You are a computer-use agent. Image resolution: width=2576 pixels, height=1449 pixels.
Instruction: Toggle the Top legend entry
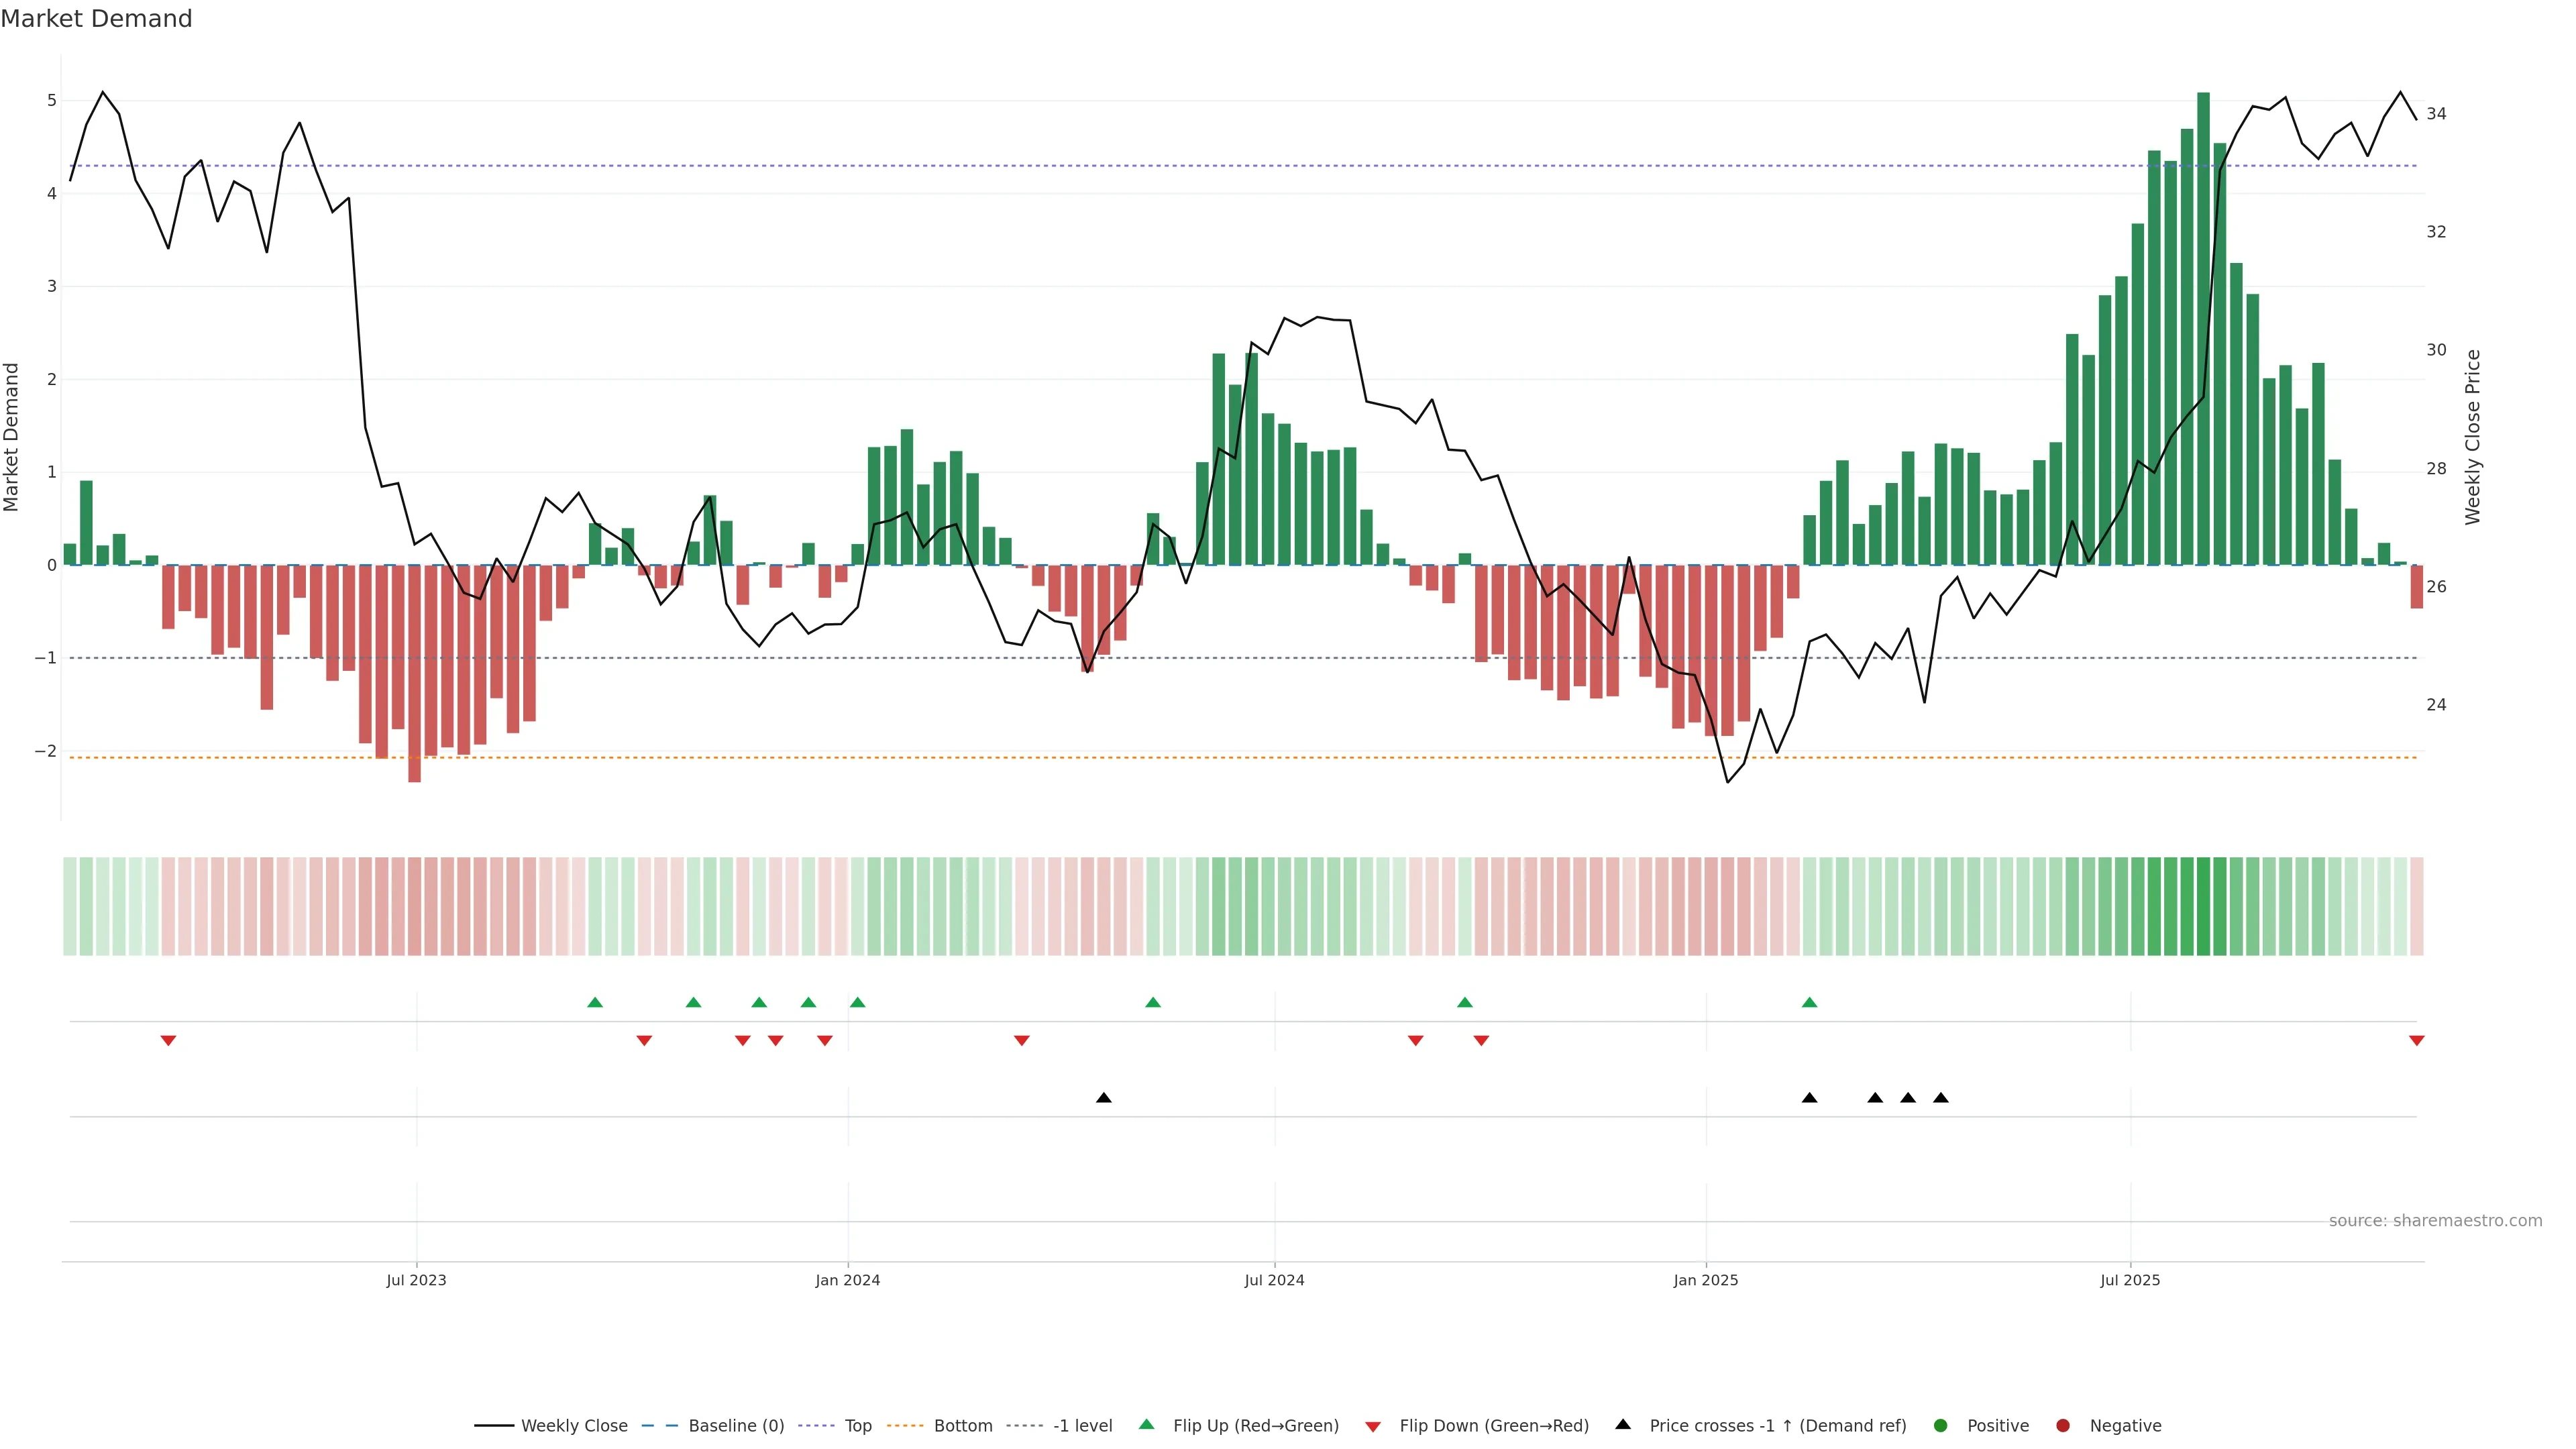point(857,1425)
